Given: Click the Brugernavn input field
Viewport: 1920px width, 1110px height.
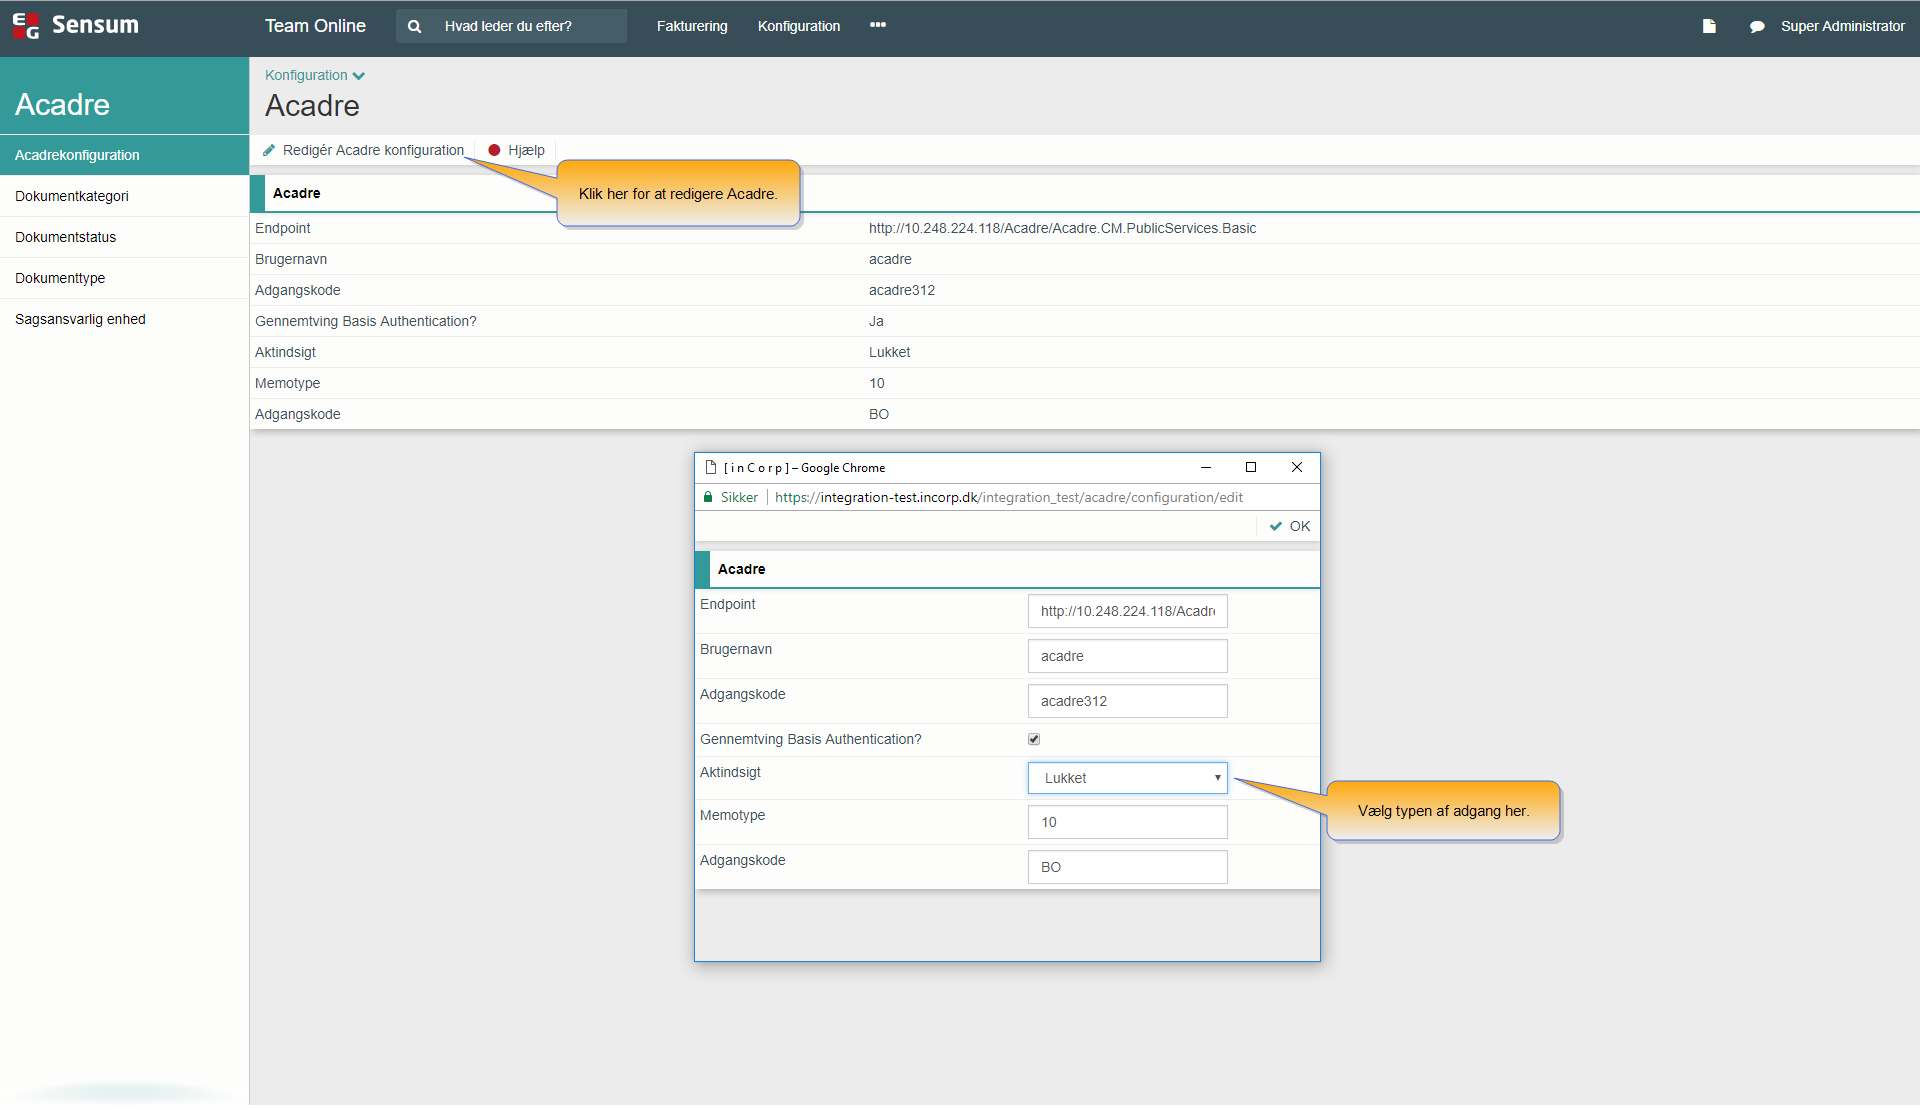Looking at the screenshot, I should click(x=1127, y=656).
